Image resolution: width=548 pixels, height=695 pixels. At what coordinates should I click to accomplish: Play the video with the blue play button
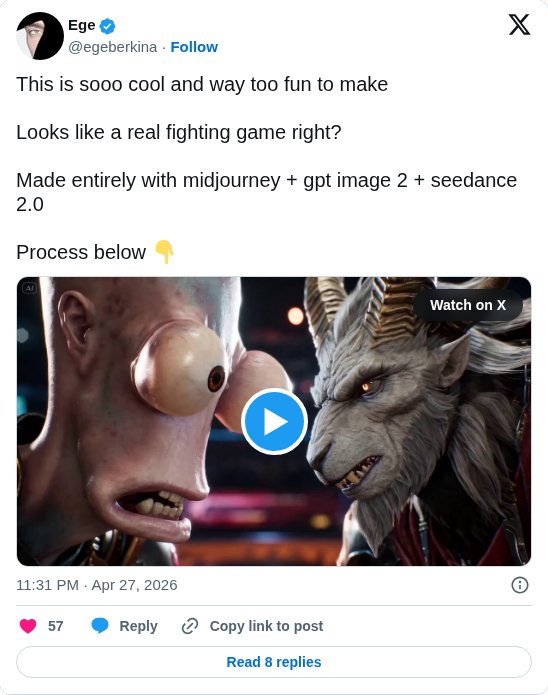tap(274, 422)
